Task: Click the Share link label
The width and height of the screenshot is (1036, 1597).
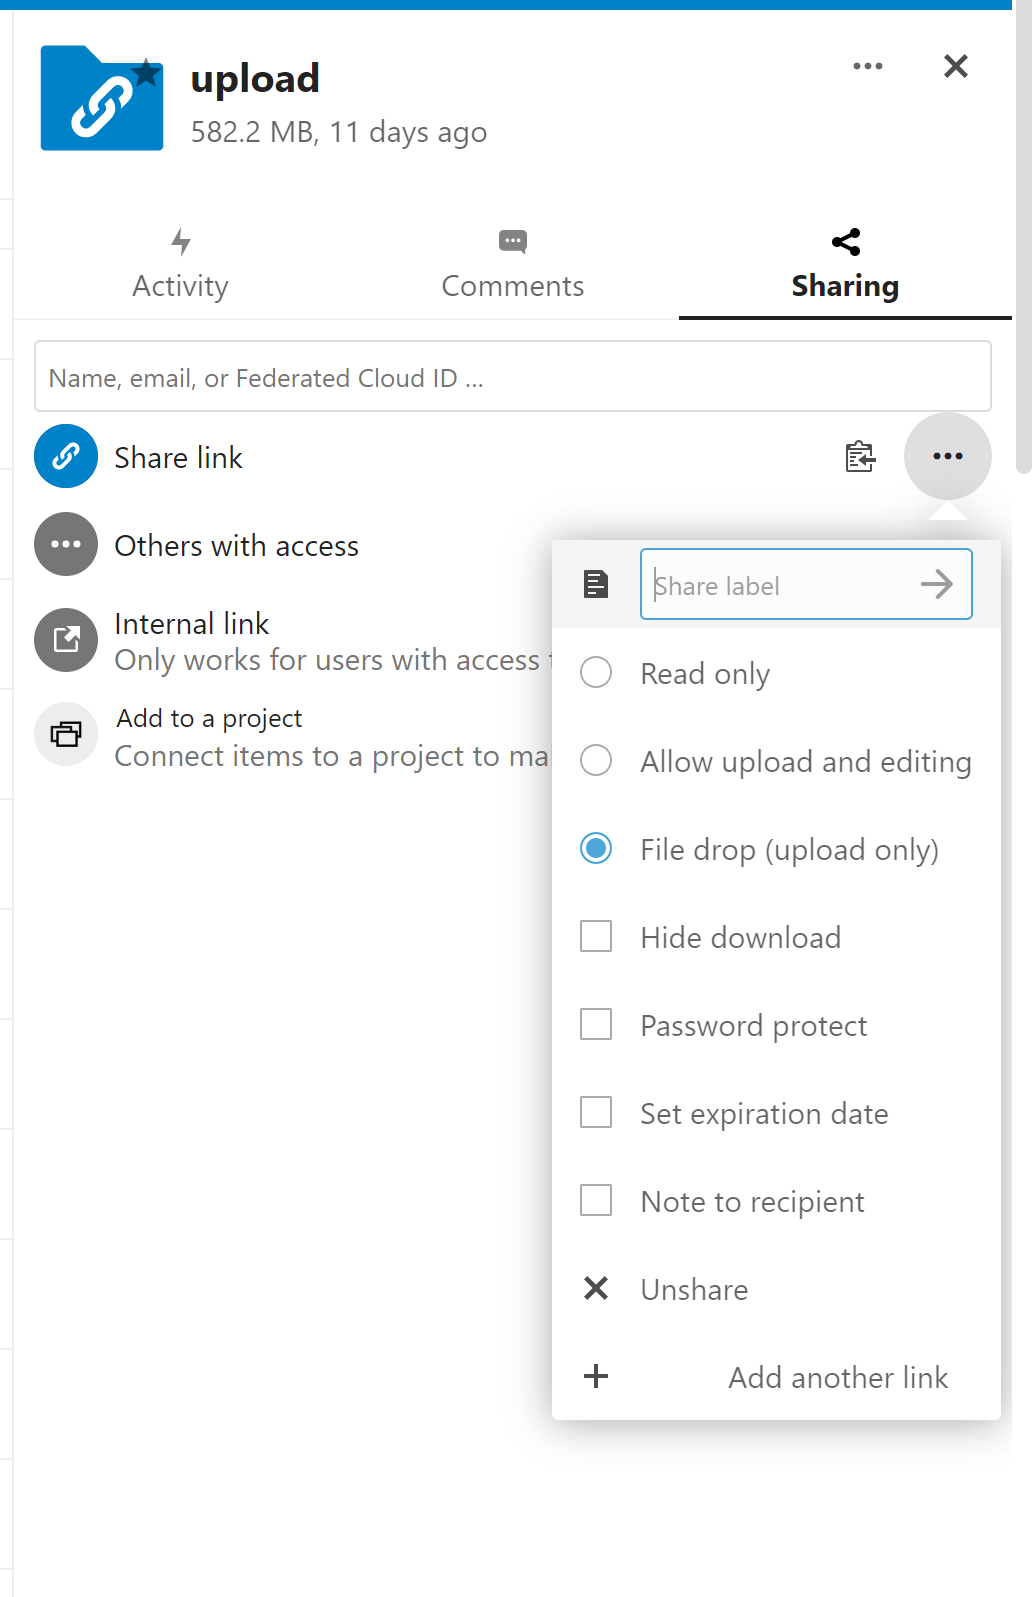Action: pos(179,458)
